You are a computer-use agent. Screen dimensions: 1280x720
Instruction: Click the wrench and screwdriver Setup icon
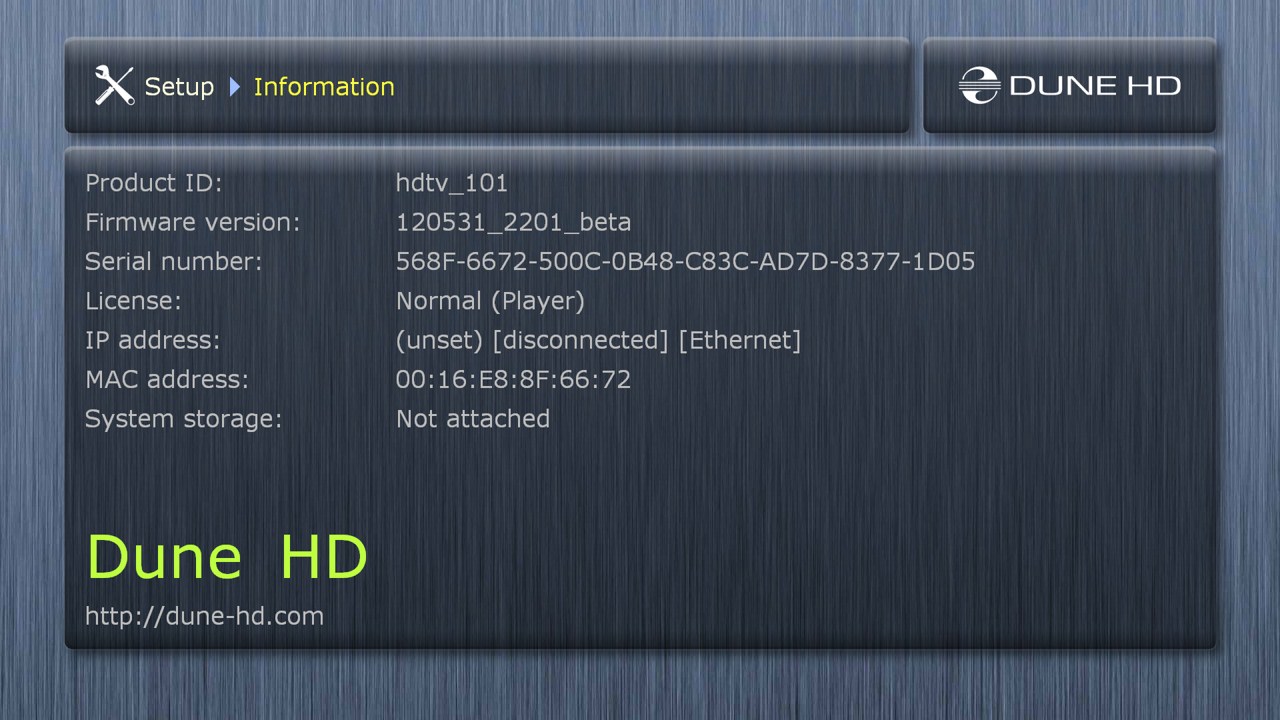pyautogui.click(x=114, y=86)
